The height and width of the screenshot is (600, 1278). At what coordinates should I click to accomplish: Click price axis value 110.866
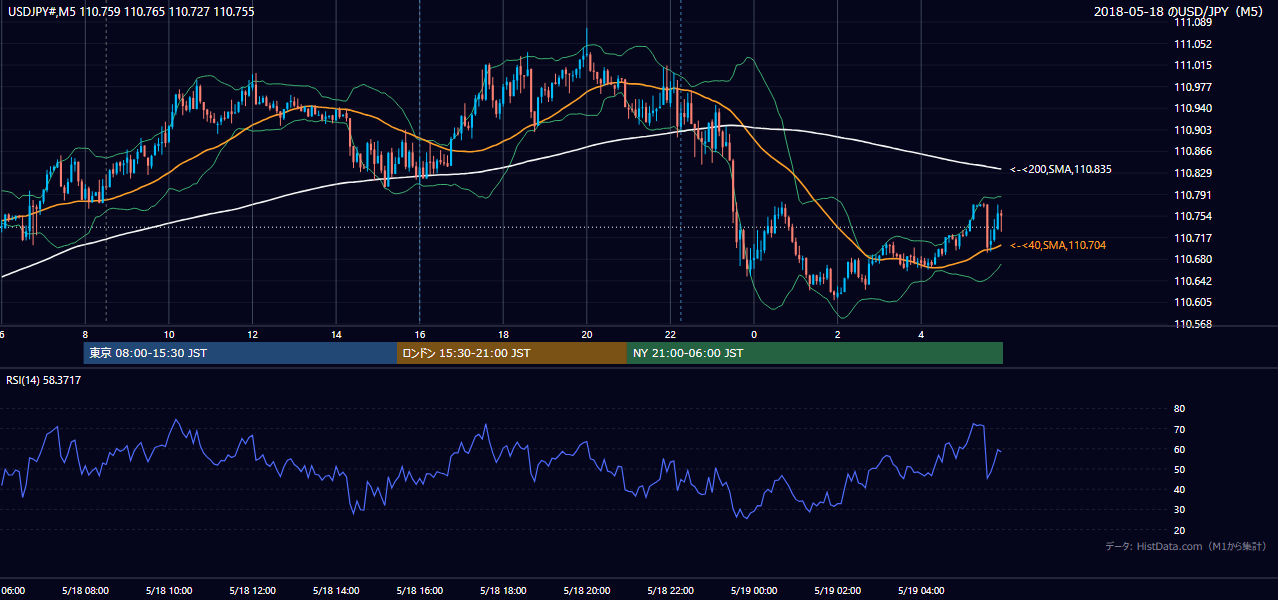1194,152
